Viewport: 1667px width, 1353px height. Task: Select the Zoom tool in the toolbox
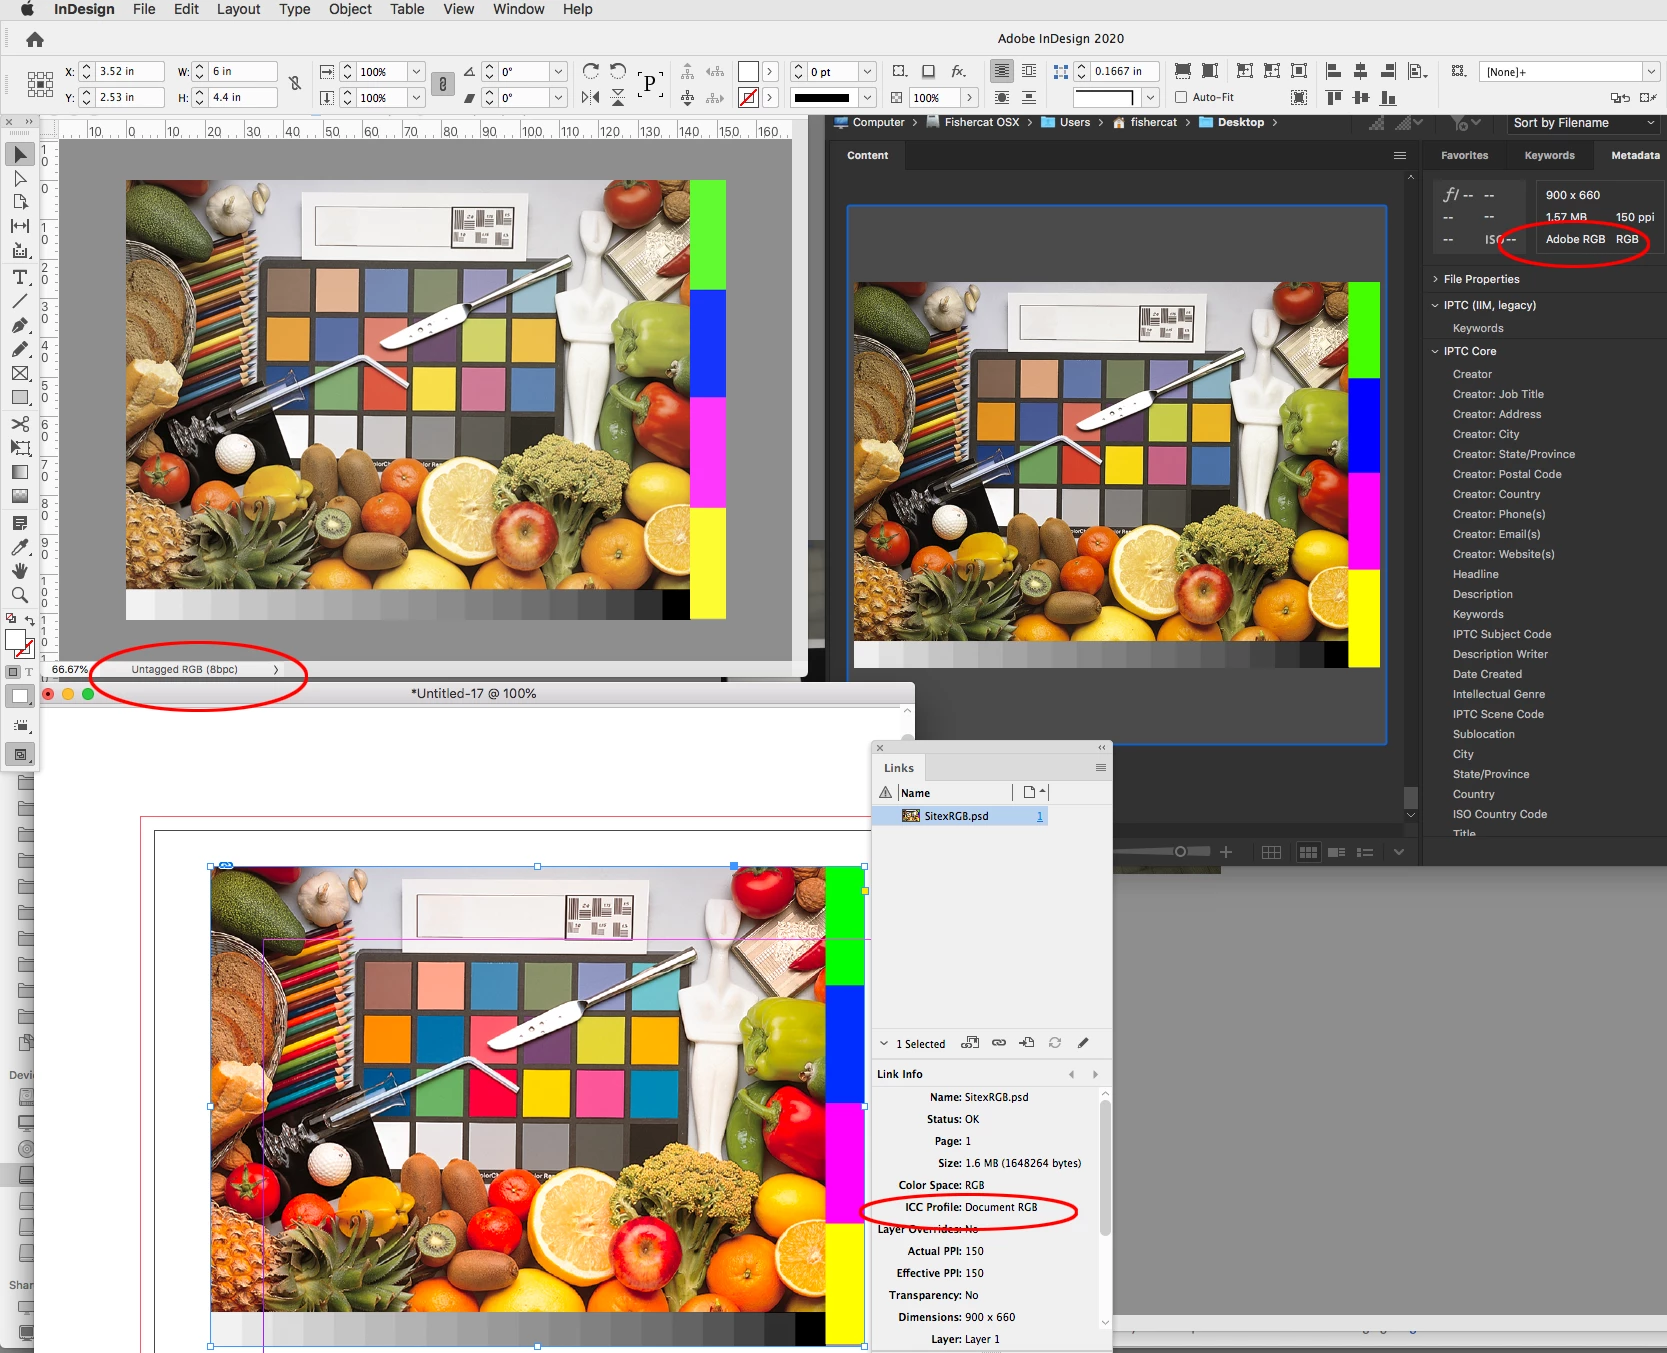coord(20,596)
